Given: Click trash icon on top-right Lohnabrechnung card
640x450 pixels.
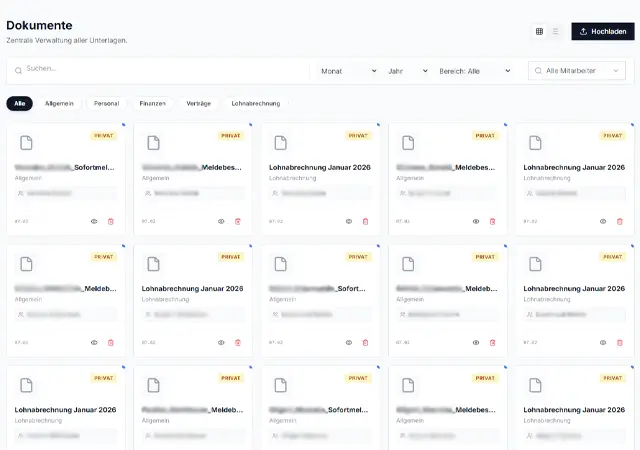Looking at the screenshot, I should pyautogui.click(x=619, y=221).
